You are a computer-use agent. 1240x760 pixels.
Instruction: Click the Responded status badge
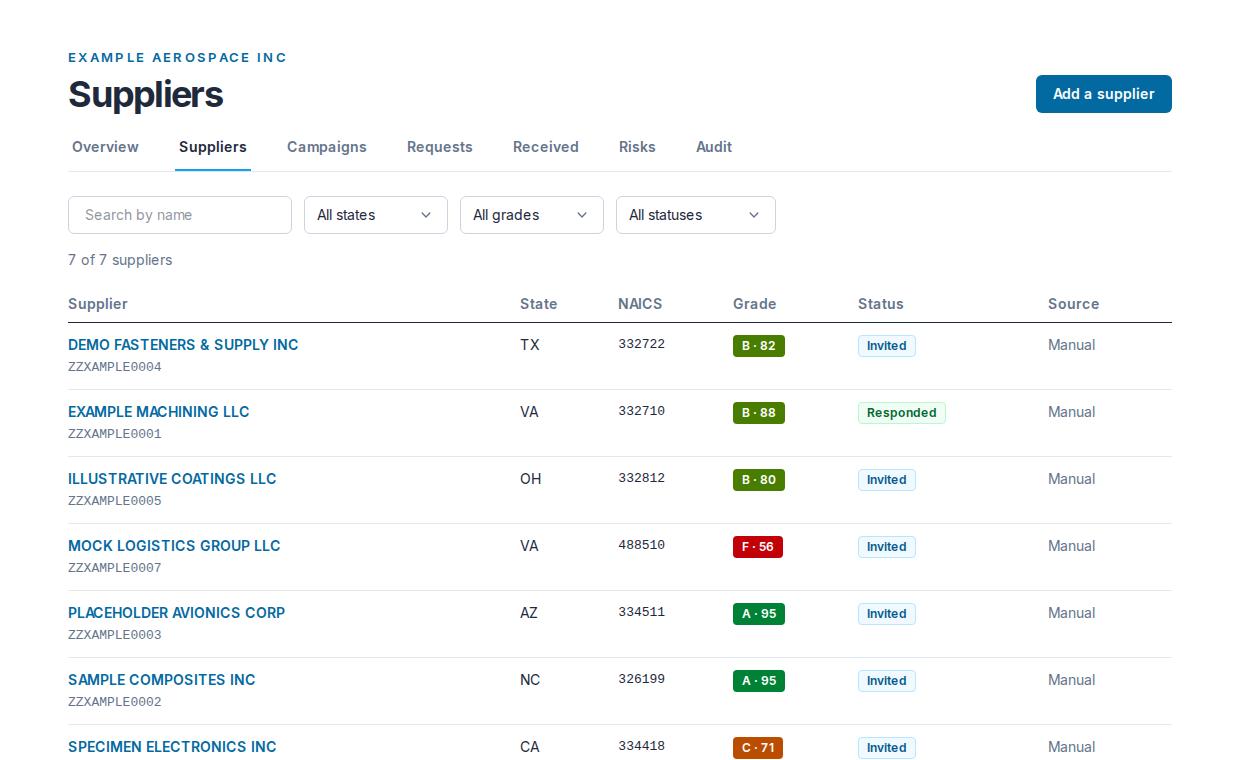click(902, 413)
